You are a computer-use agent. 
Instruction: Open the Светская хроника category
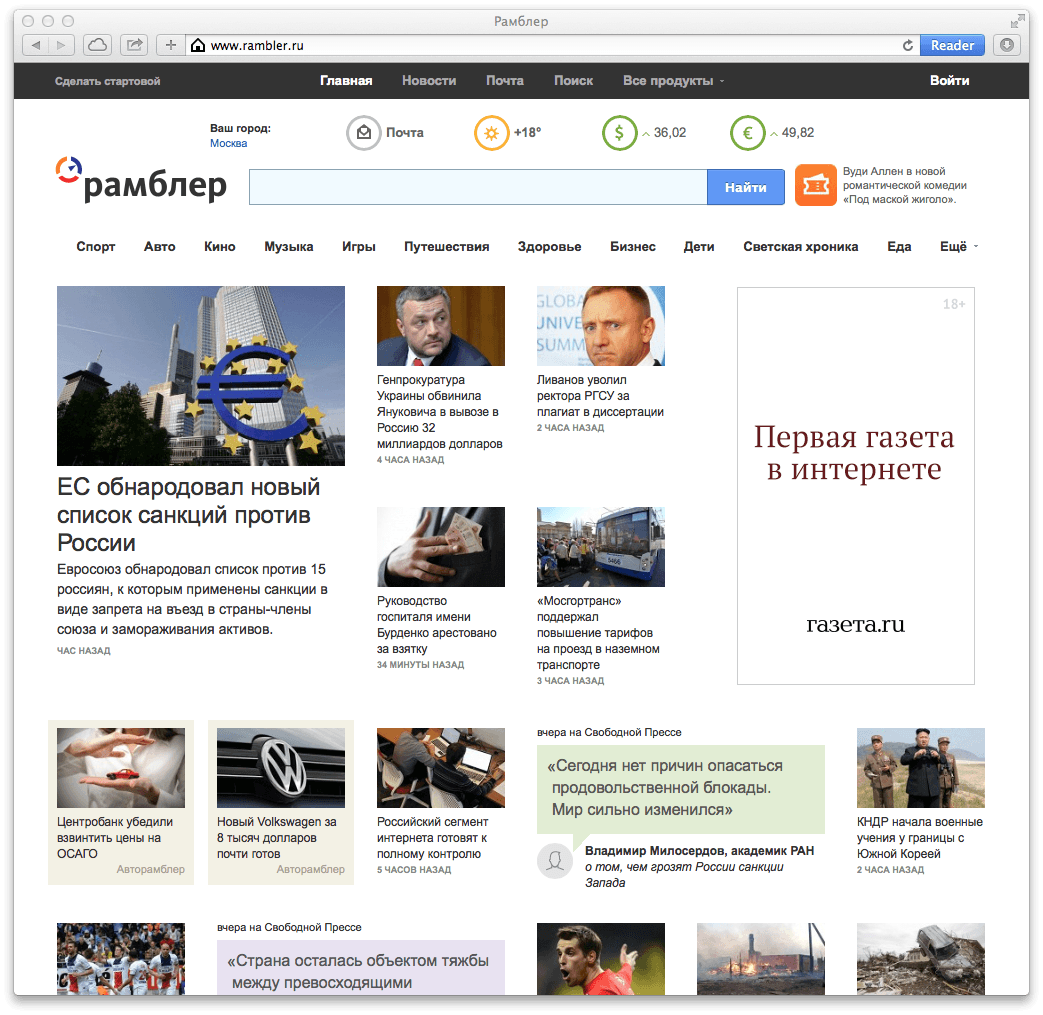pyautogui.click(x=801, y=247)
